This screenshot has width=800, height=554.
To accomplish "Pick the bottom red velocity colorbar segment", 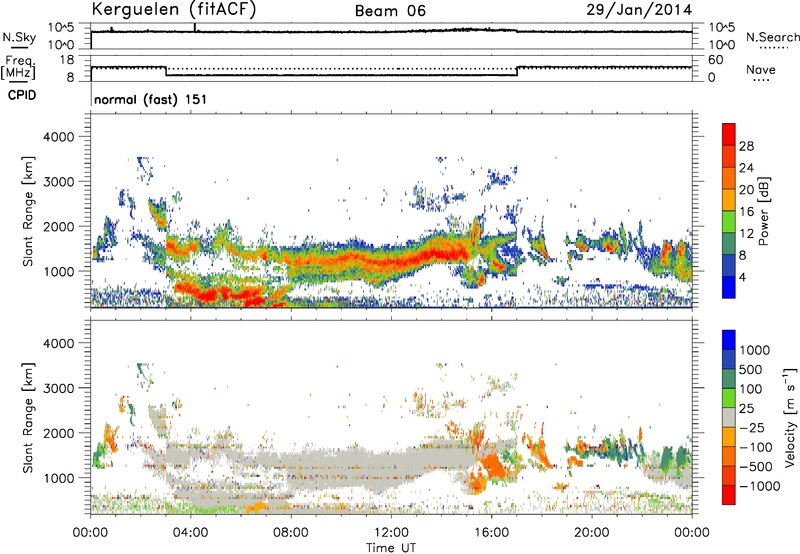I will coord(729,494).
